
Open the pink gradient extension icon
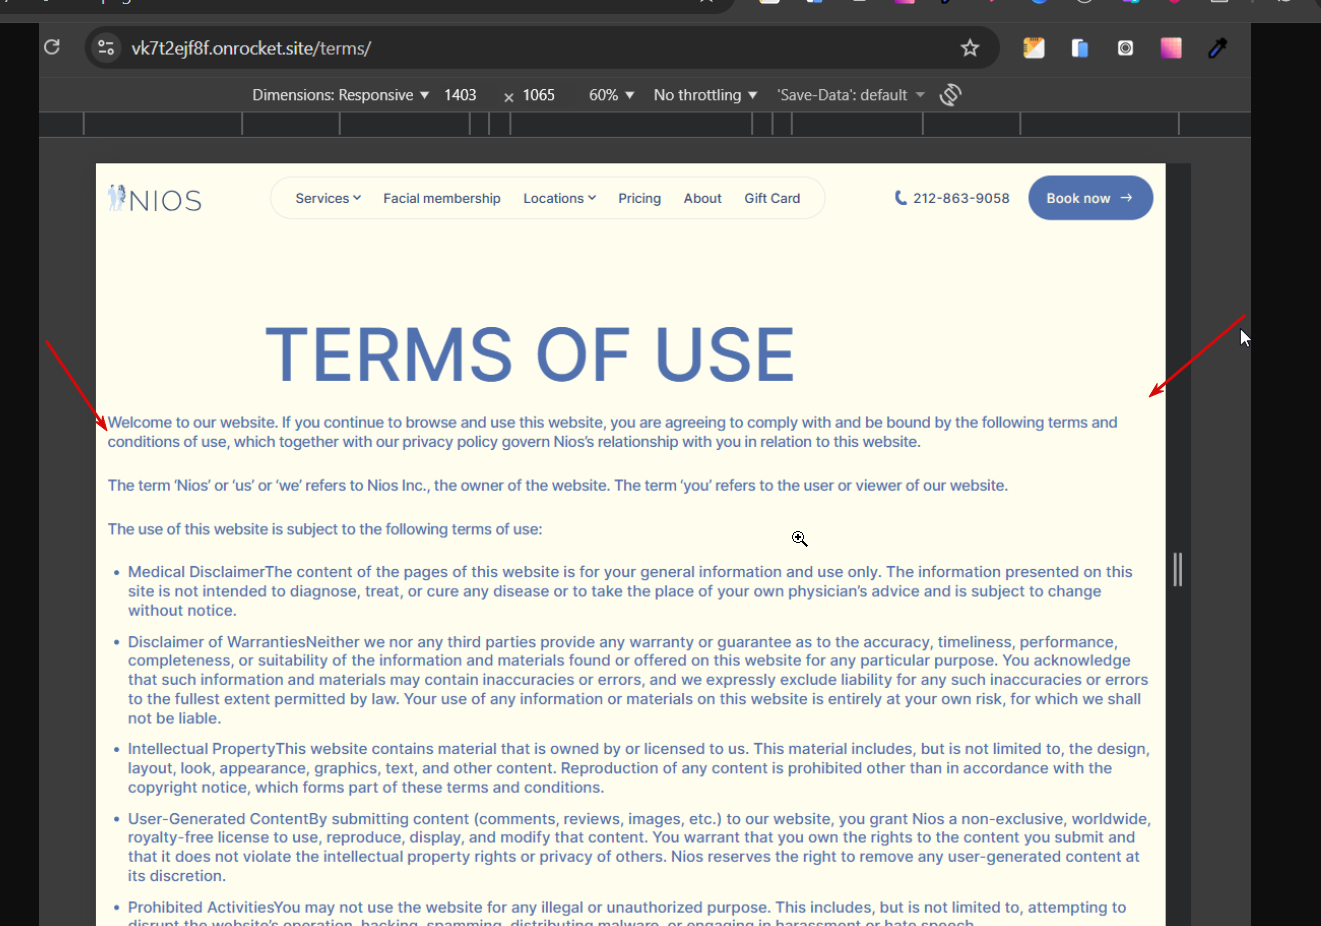coord(1171,48)
